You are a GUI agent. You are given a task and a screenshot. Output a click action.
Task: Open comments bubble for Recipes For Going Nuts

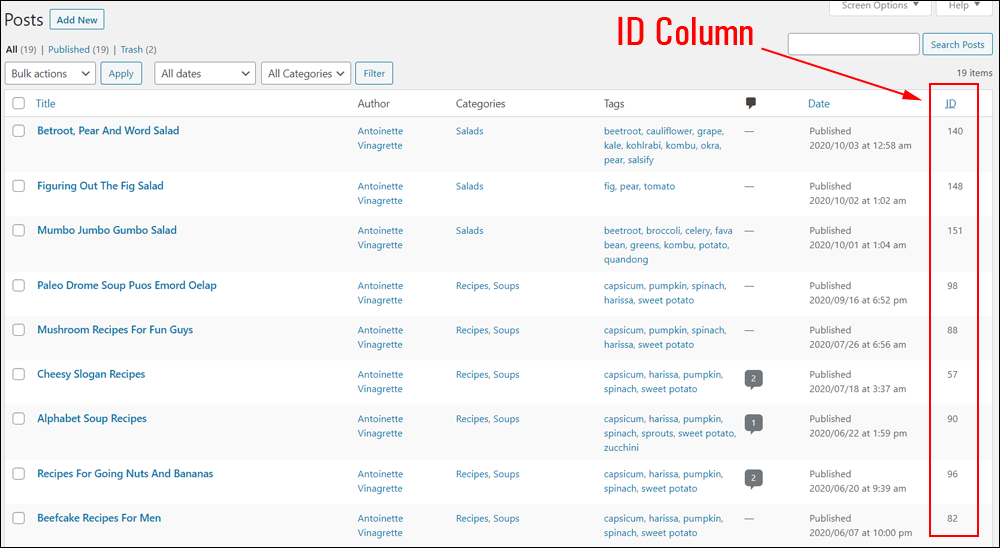point(753,478)
